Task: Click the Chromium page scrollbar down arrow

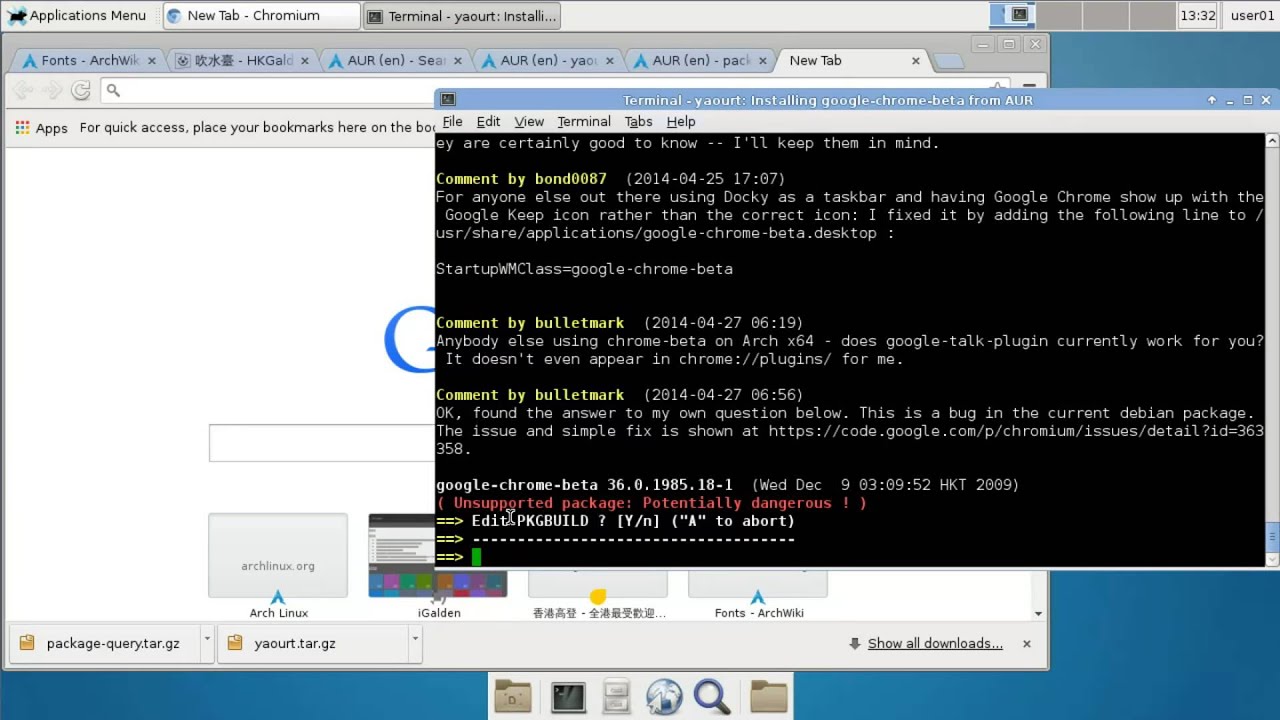Action: click(1038, 614)
